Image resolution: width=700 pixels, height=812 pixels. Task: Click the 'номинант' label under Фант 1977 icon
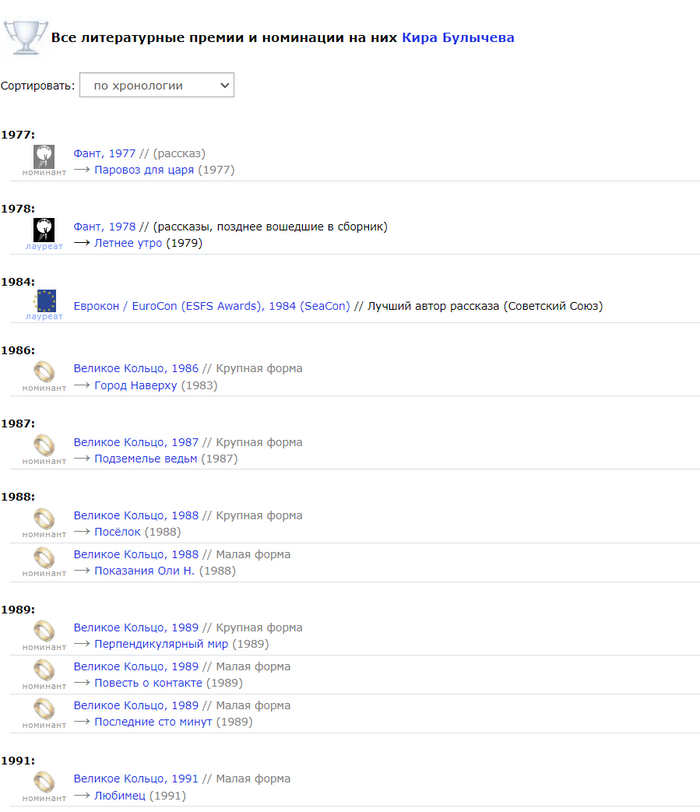[x=44, y=172]
